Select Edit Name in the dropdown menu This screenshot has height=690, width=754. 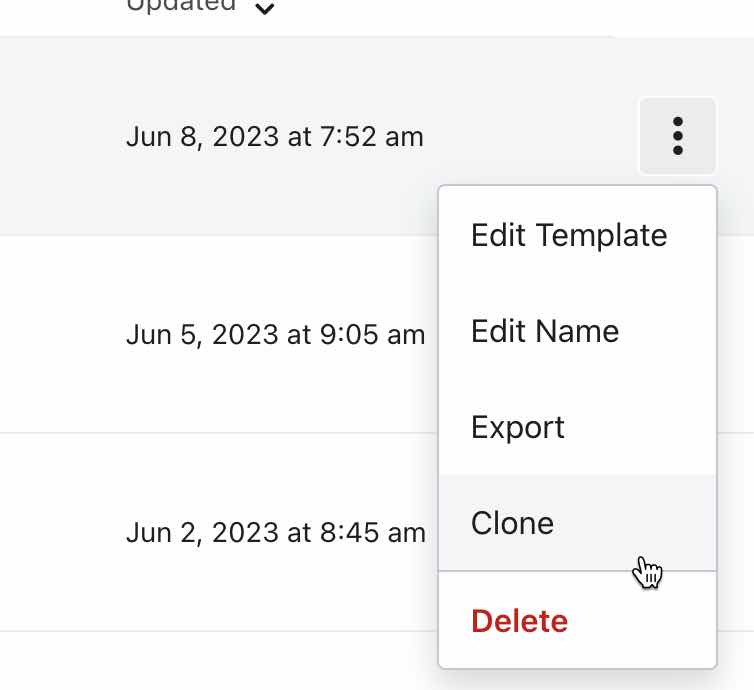[545, 331]
